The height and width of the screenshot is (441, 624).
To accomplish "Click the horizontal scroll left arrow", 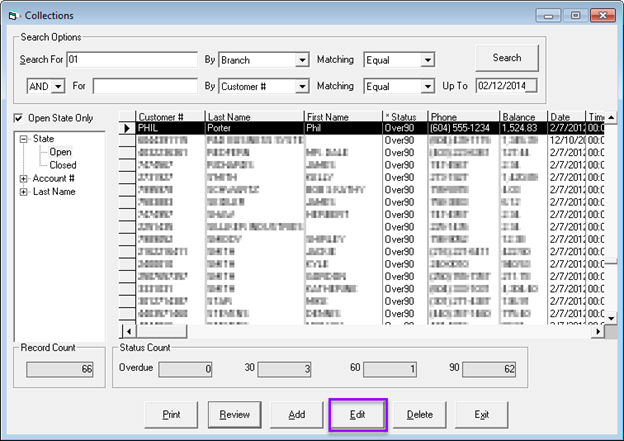I will pos(129,331).
